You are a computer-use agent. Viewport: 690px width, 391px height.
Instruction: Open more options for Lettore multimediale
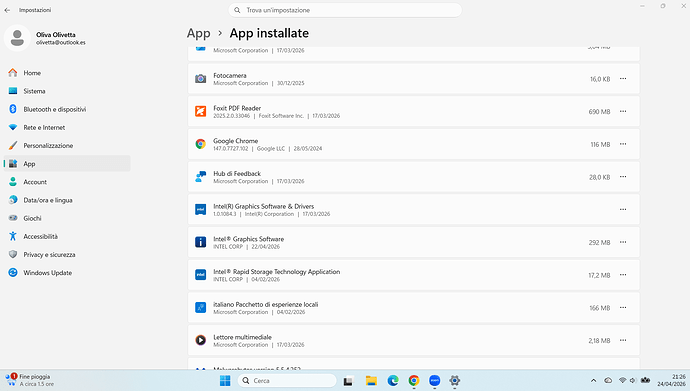tap(623, 340)
